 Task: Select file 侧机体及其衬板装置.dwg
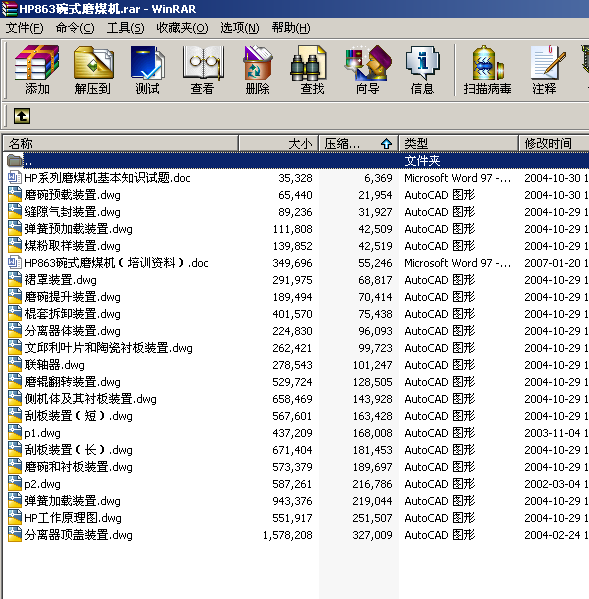(91, 399)
